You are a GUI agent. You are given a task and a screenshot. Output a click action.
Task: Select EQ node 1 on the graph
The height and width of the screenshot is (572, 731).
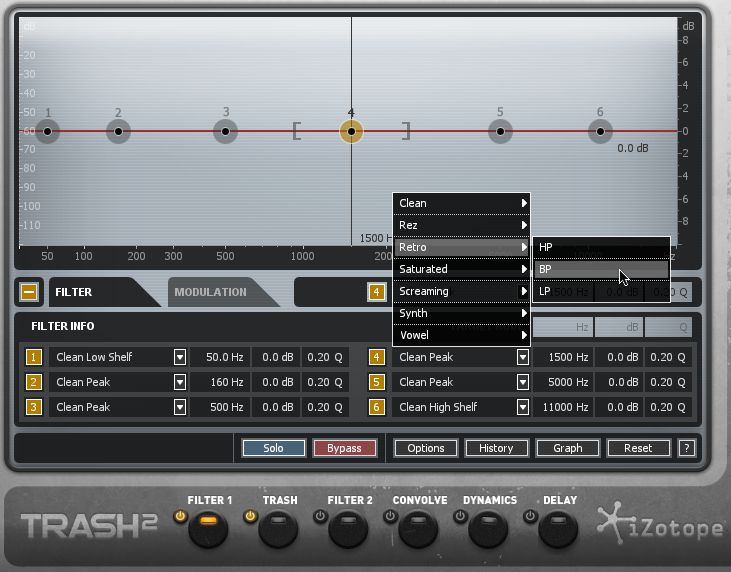coord(47,131)
